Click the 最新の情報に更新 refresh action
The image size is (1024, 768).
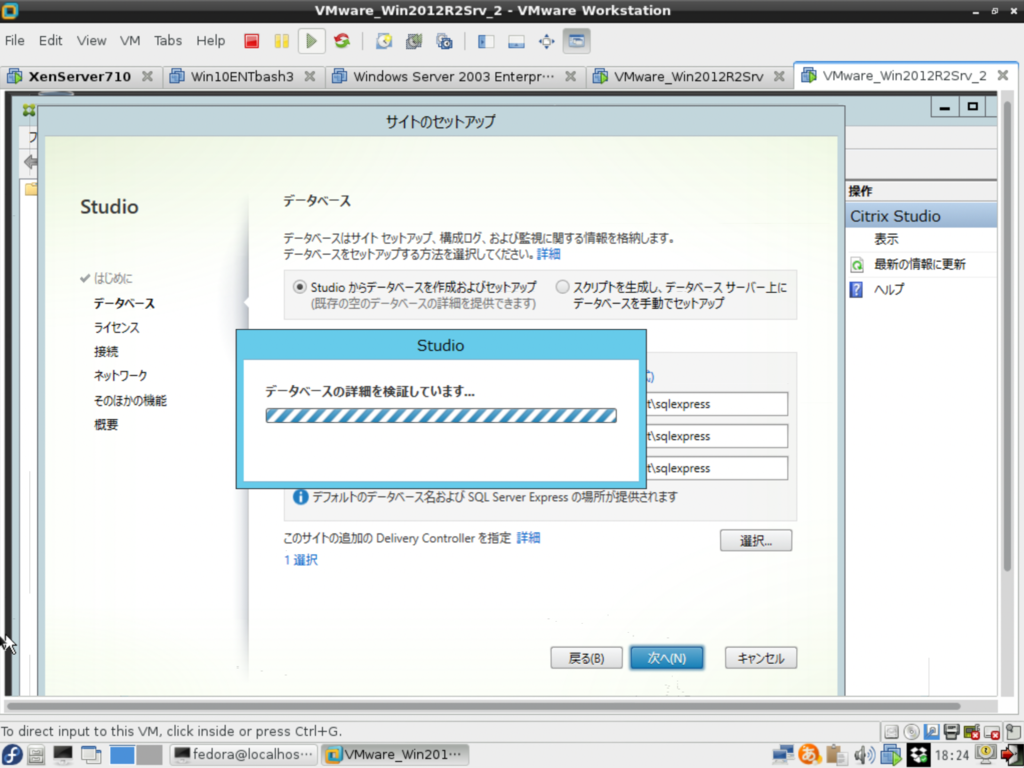point(920,264)
